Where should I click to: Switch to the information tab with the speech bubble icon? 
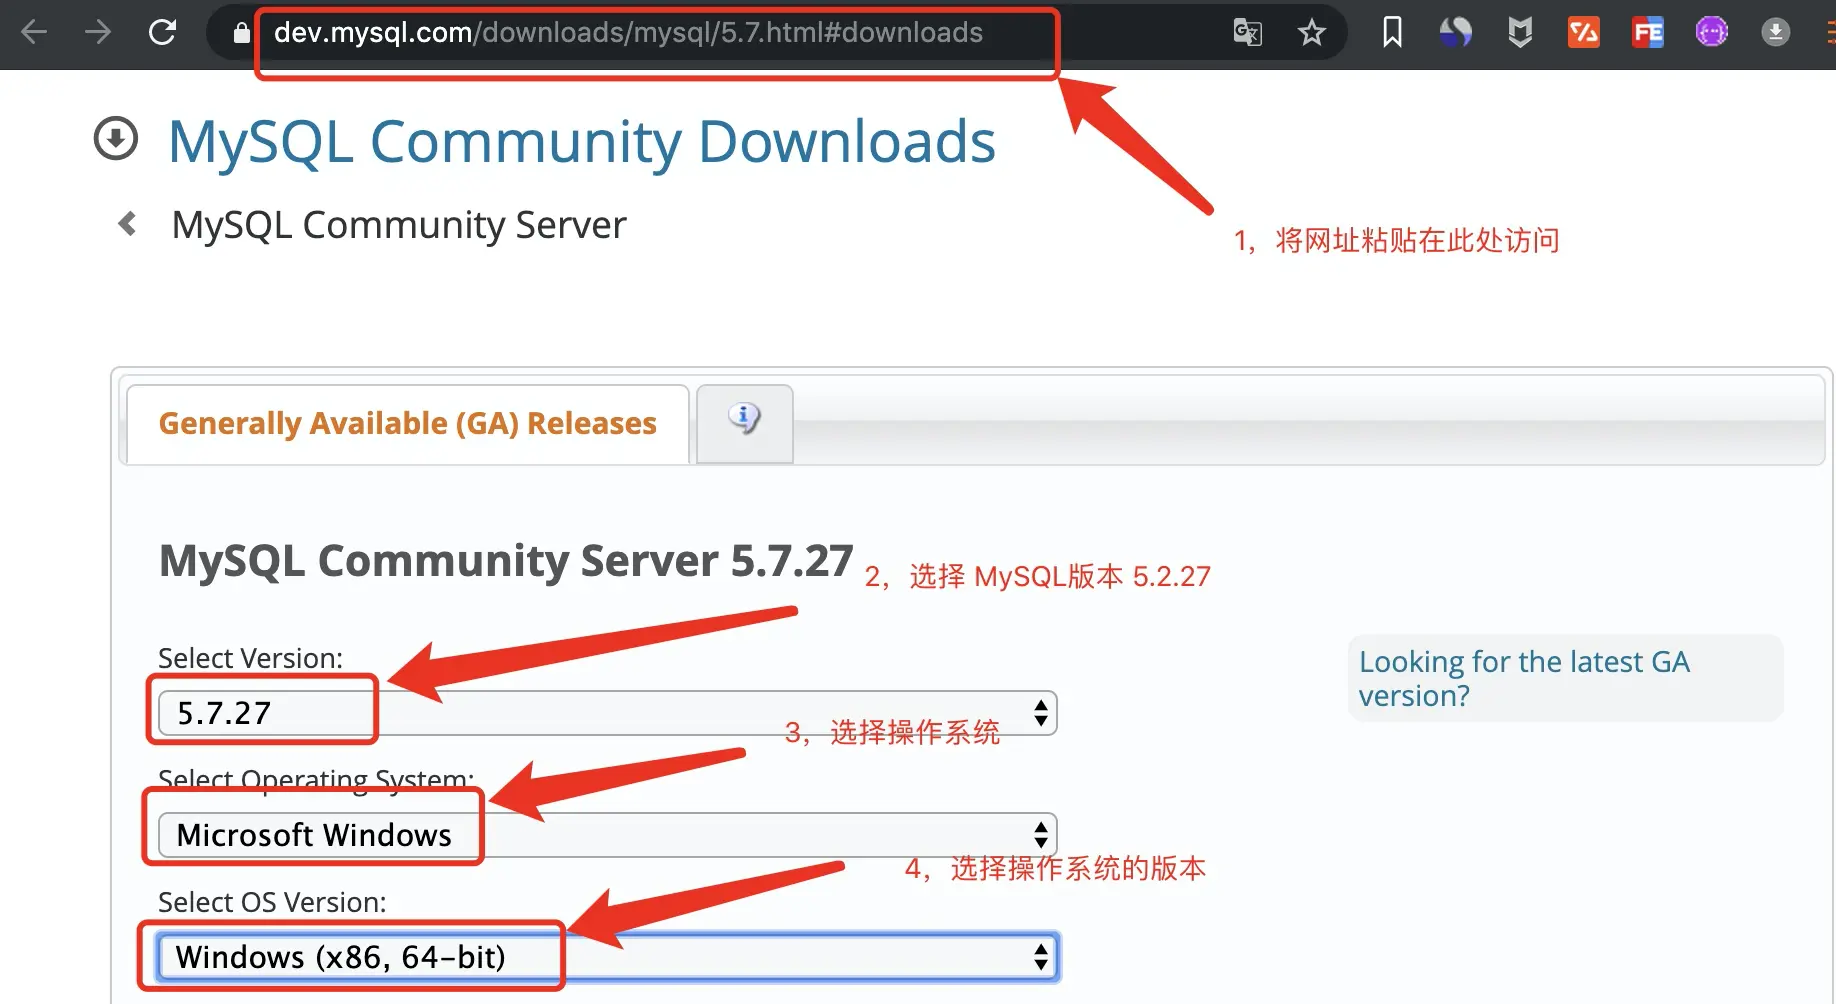pos(745,424)
